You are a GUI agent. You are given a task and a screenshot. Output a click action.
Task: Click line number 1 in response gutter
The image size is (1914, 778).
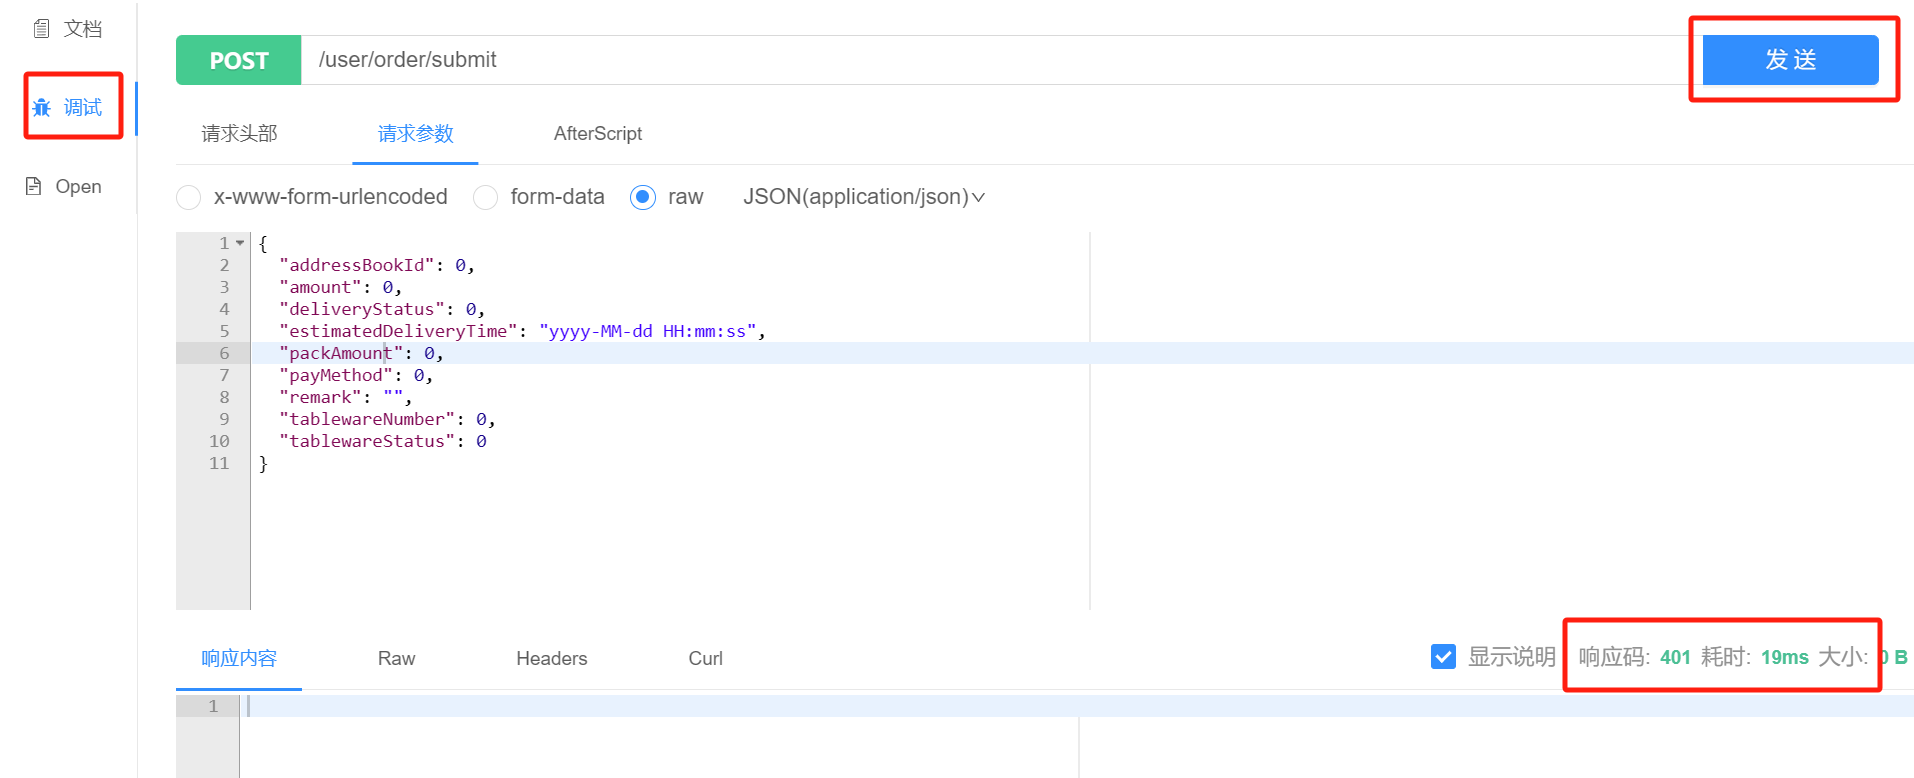point(213,706)
